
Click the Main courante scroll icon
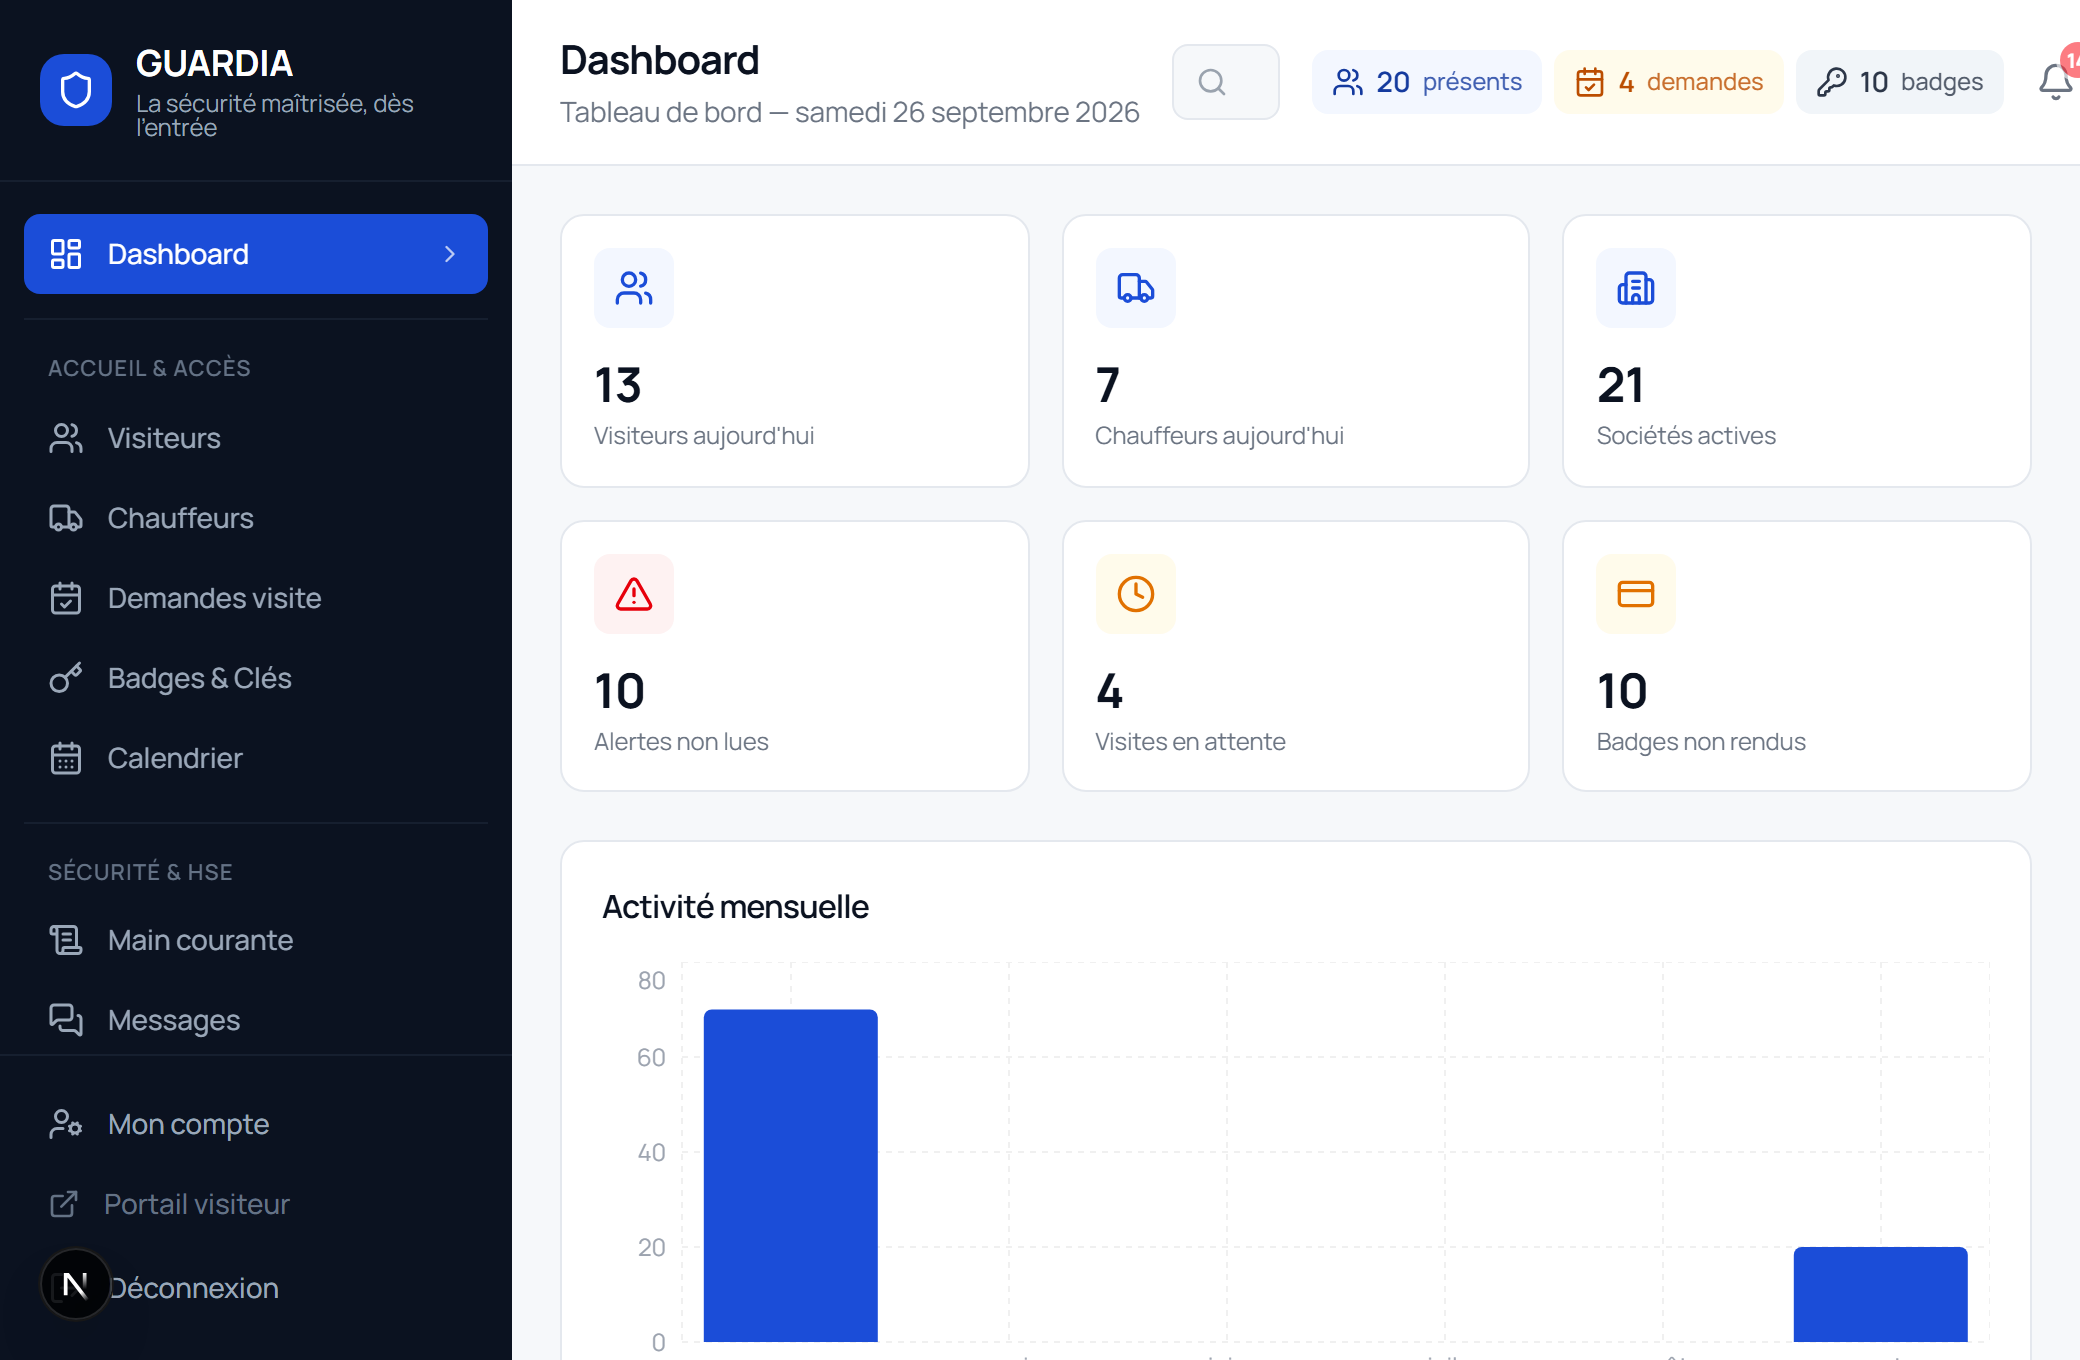66,940
